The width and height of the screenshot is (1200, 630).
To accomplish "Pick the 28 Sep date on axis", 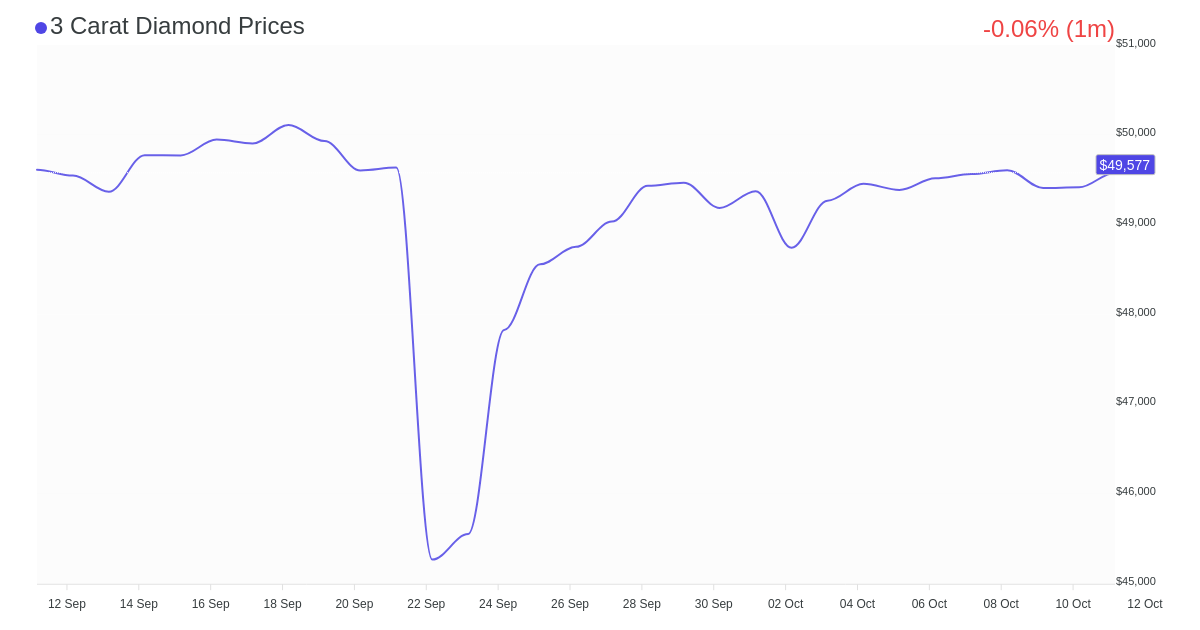I will click(x=642, y=604).
